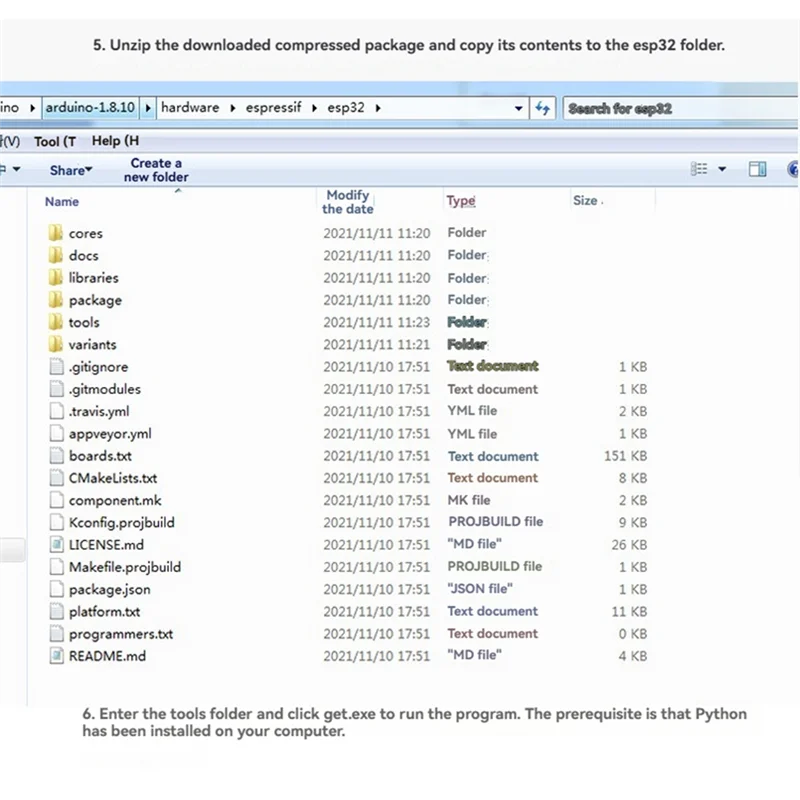Open the Help menu
Screen dimensions: 800x800
pyautogui.click(x=115, y=141)
